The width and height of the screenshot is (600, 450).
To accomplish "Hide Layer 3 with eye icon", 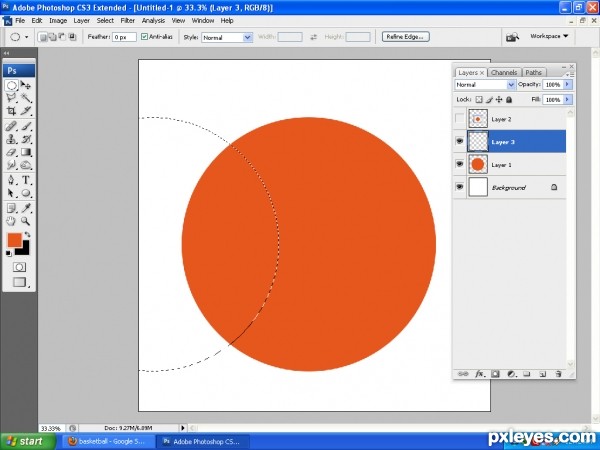I will [460, 141].
